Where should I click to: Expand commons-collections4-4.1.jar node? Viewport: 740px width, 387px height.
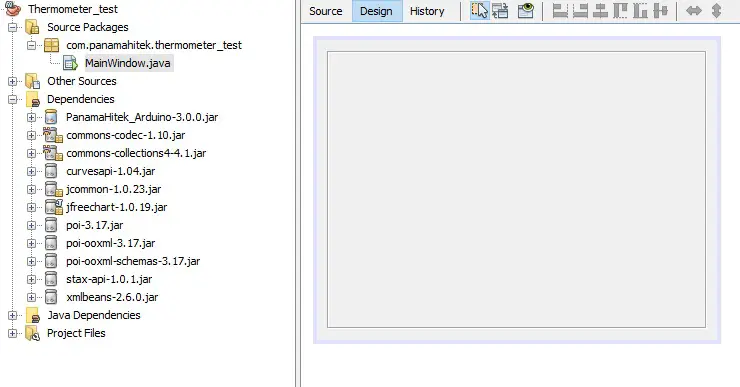31,153
